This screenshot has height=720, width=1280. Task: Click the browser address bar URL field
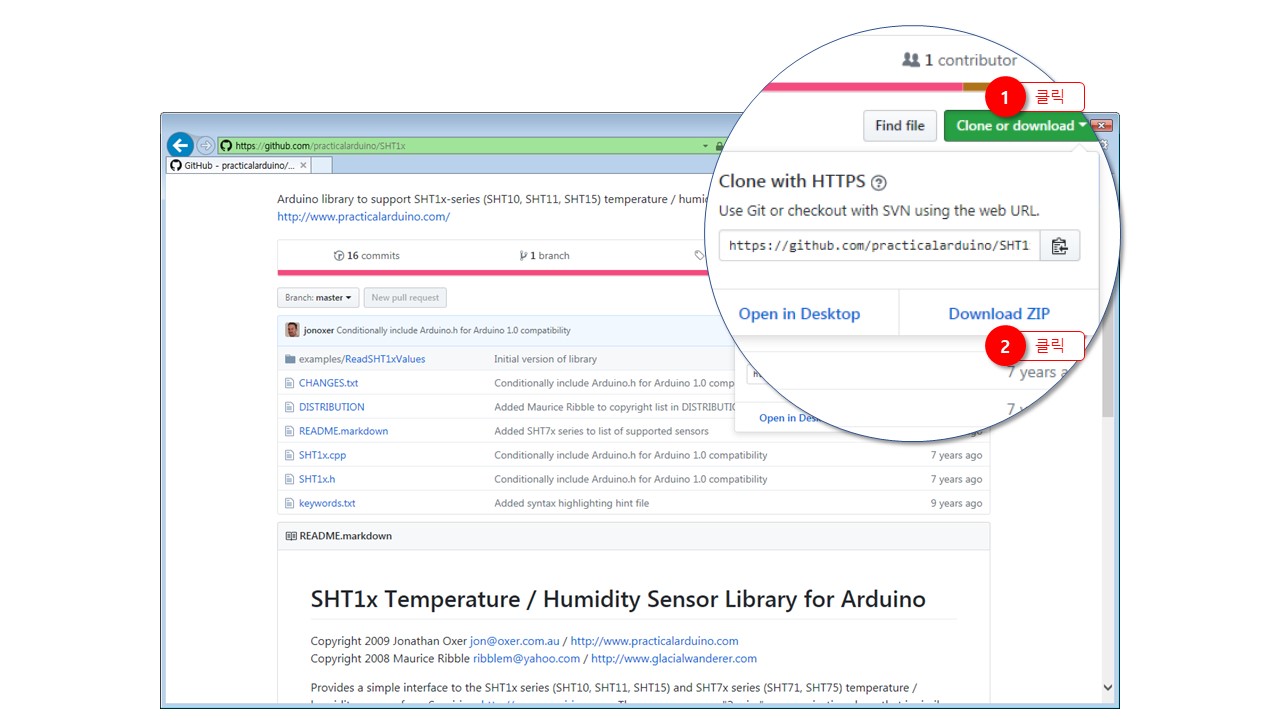coord(460,146)
